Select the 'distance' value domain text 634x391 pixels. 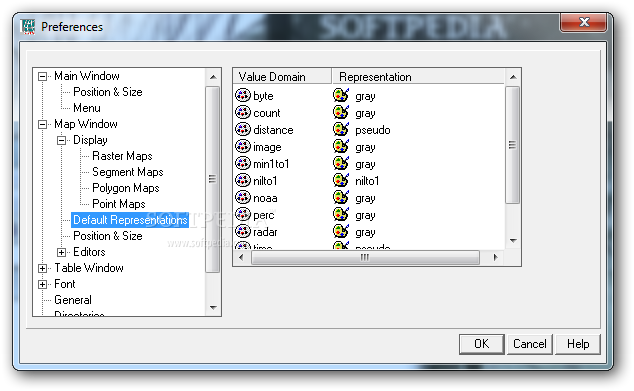(273, 130)
